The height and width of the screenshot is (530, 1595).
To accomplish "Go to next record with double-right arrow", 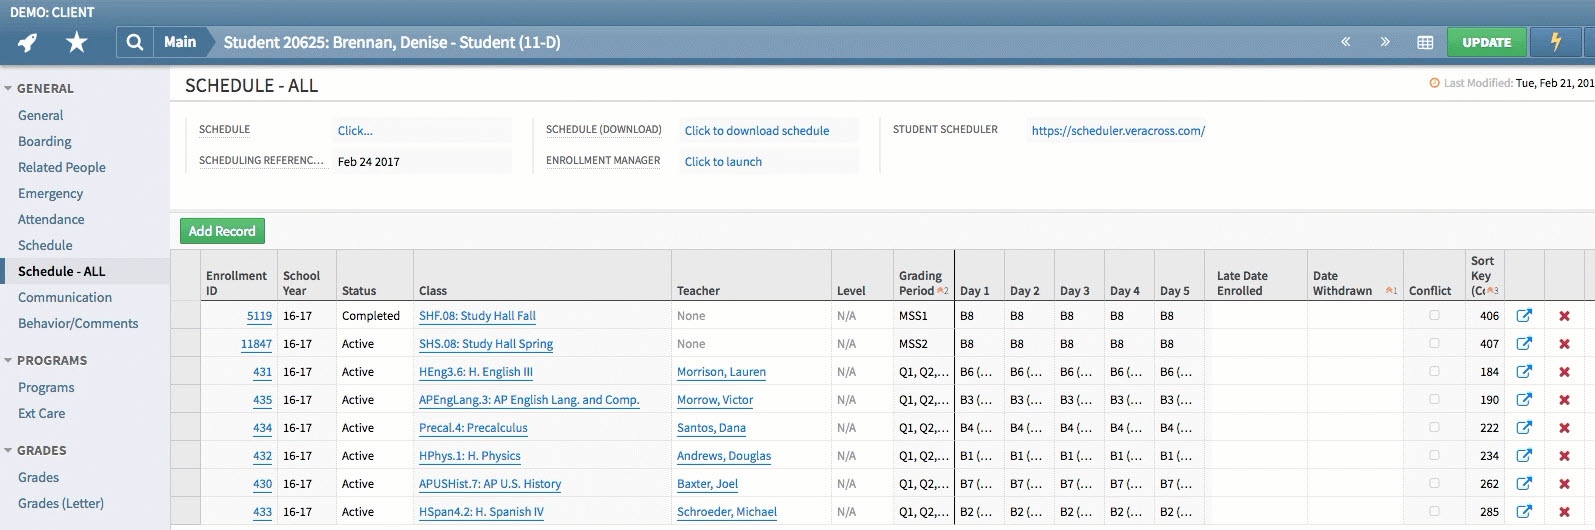I will point(1385,42).
